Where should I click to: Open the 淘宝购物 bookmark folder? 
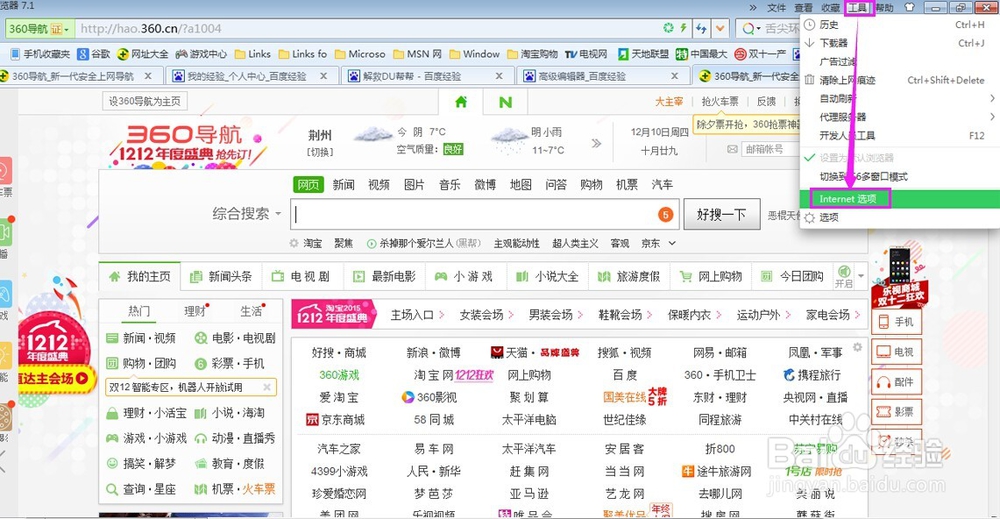[533, 54]
